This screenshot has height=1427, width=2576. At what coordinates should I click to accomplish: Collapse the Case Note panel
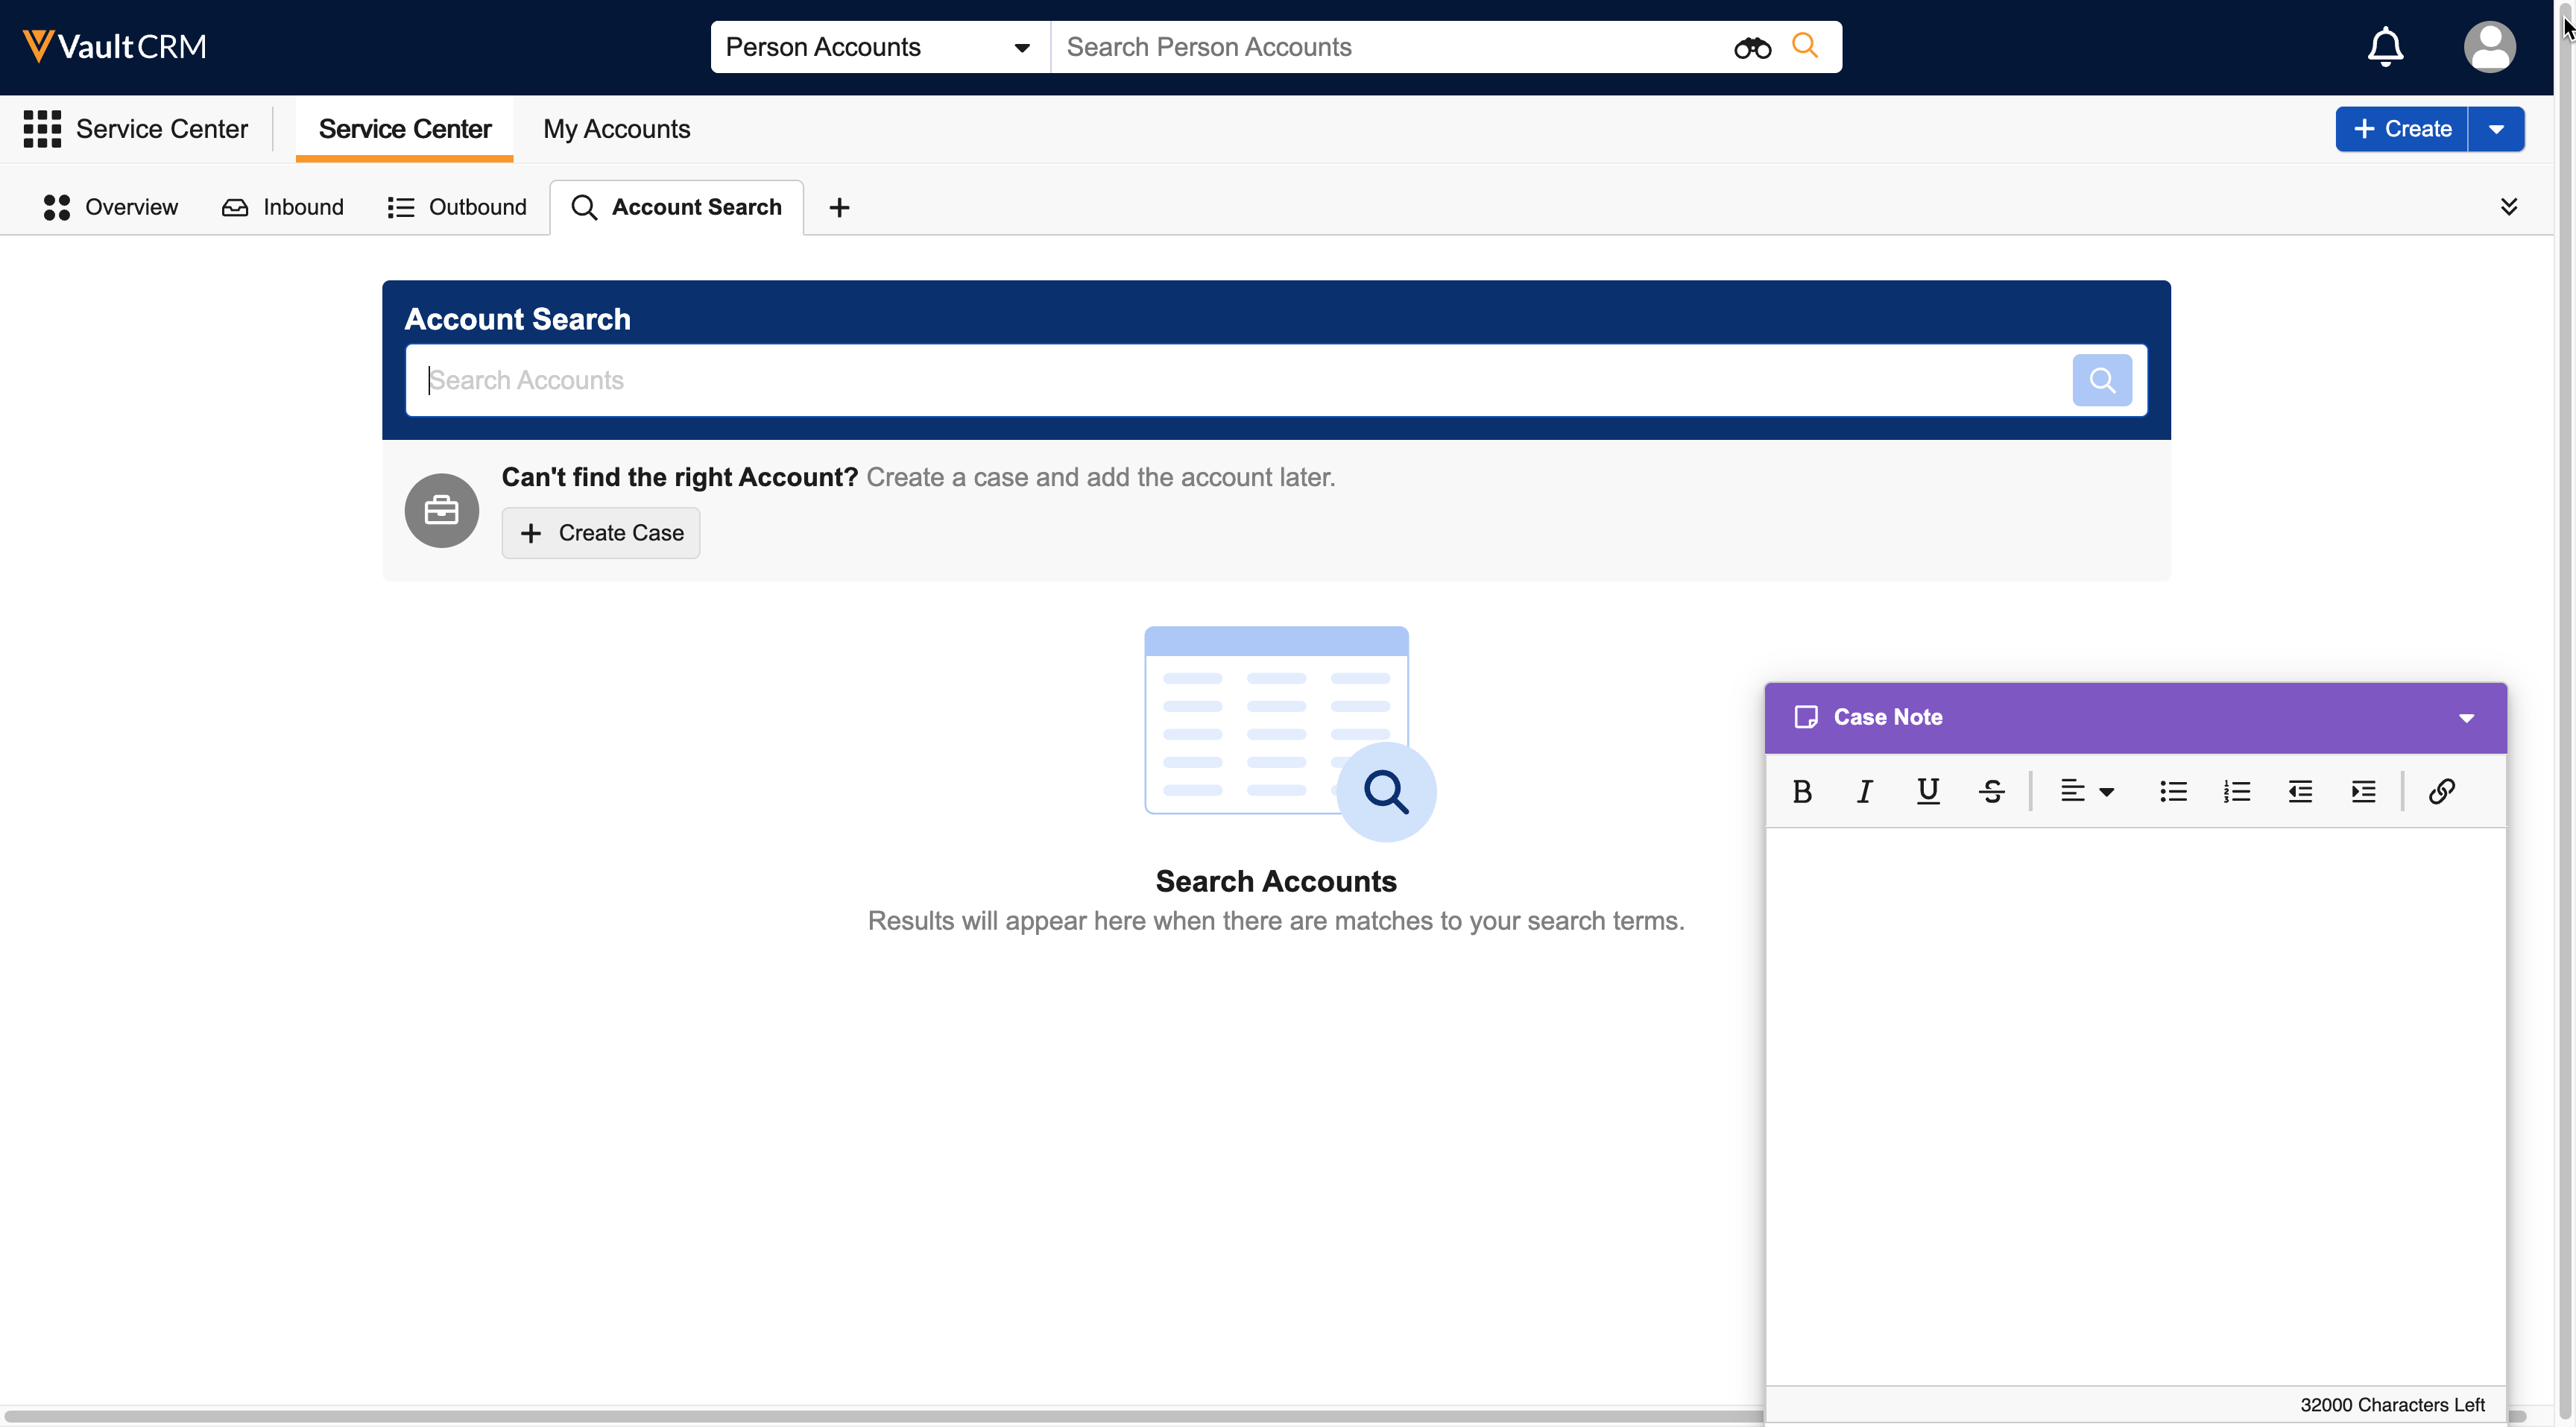click(x=2465, y=717)
